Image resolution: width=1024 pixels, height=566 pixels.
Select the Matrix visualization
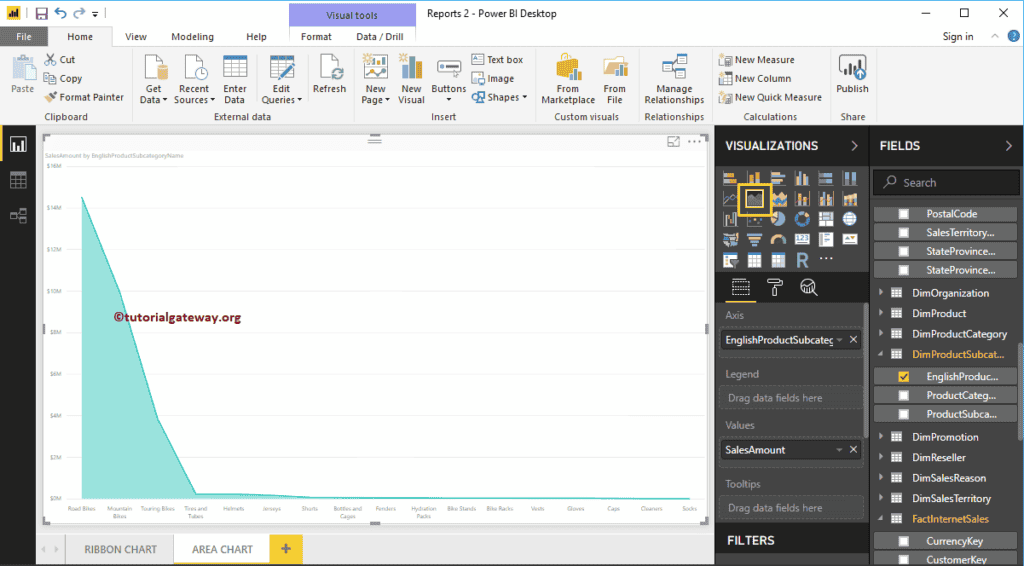pos(778,260)
